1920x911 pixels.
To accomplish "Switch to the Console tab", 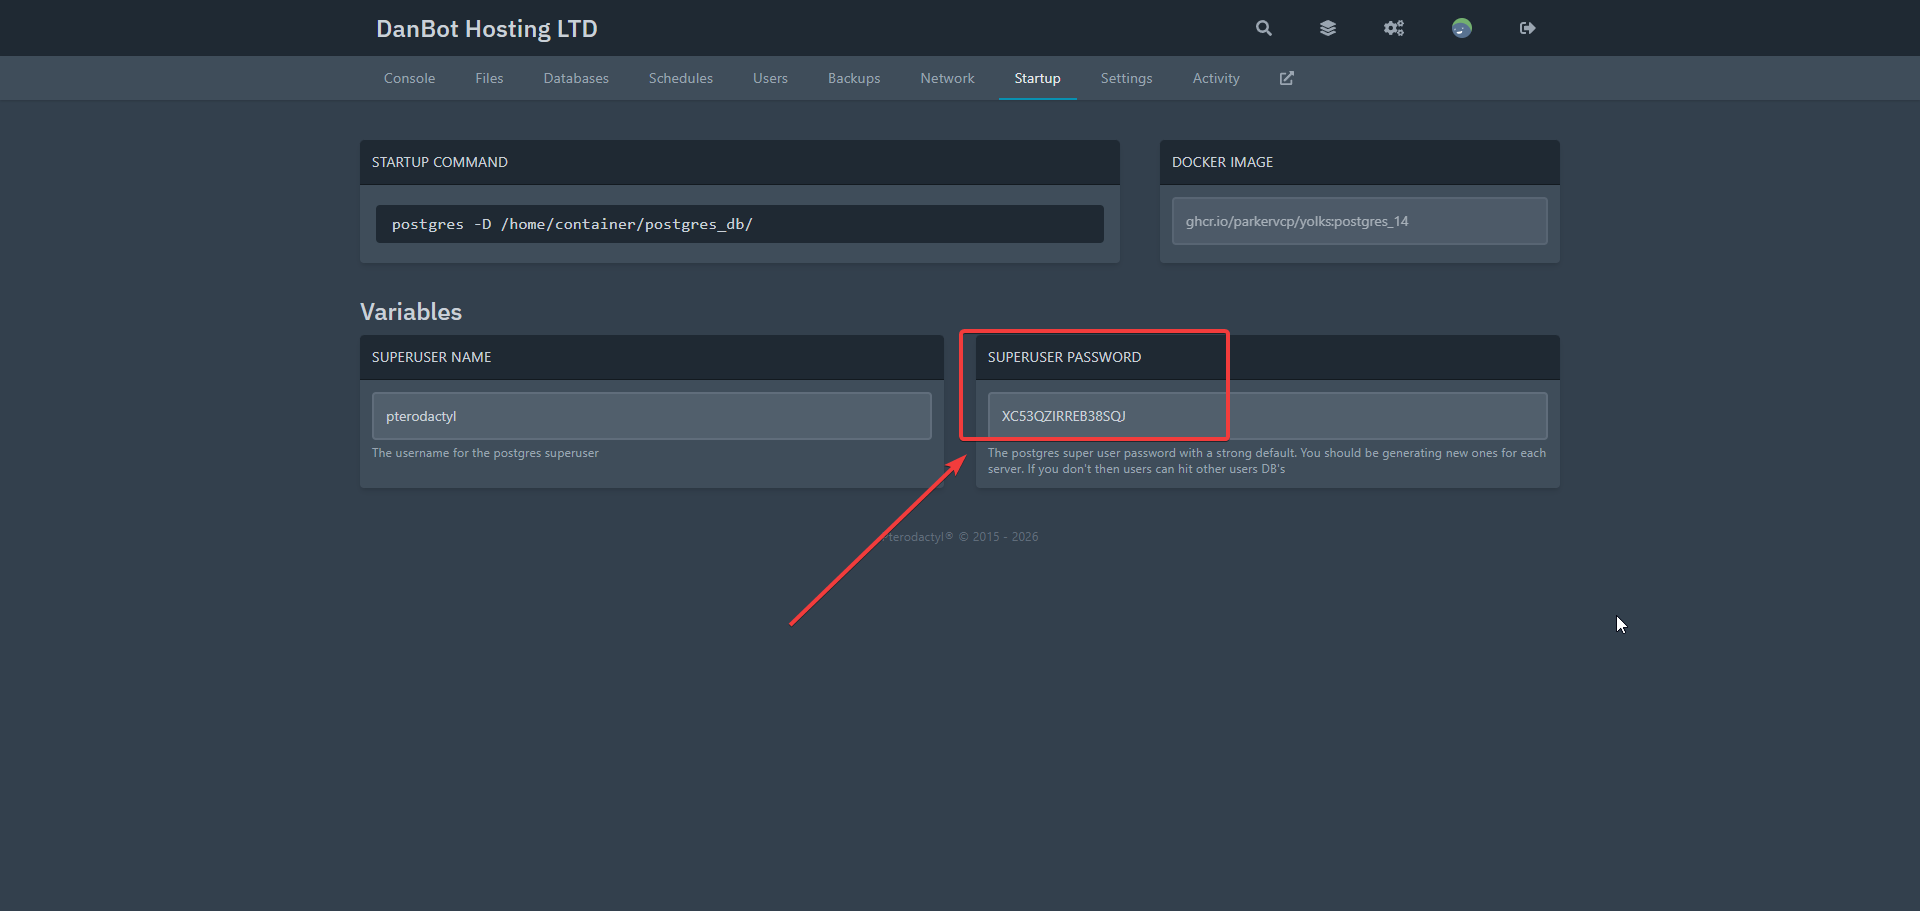I will click(409, 78).
